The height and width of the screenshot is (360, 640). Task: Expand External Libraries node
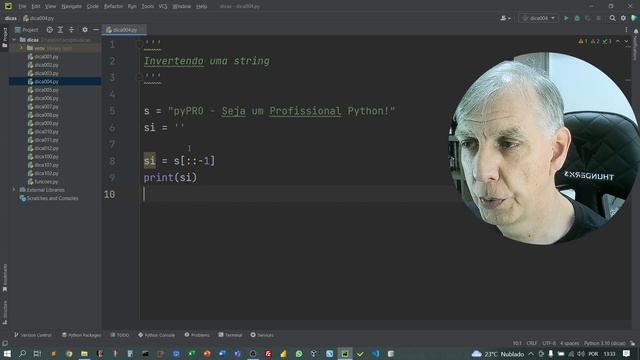[x=14, y=190]
